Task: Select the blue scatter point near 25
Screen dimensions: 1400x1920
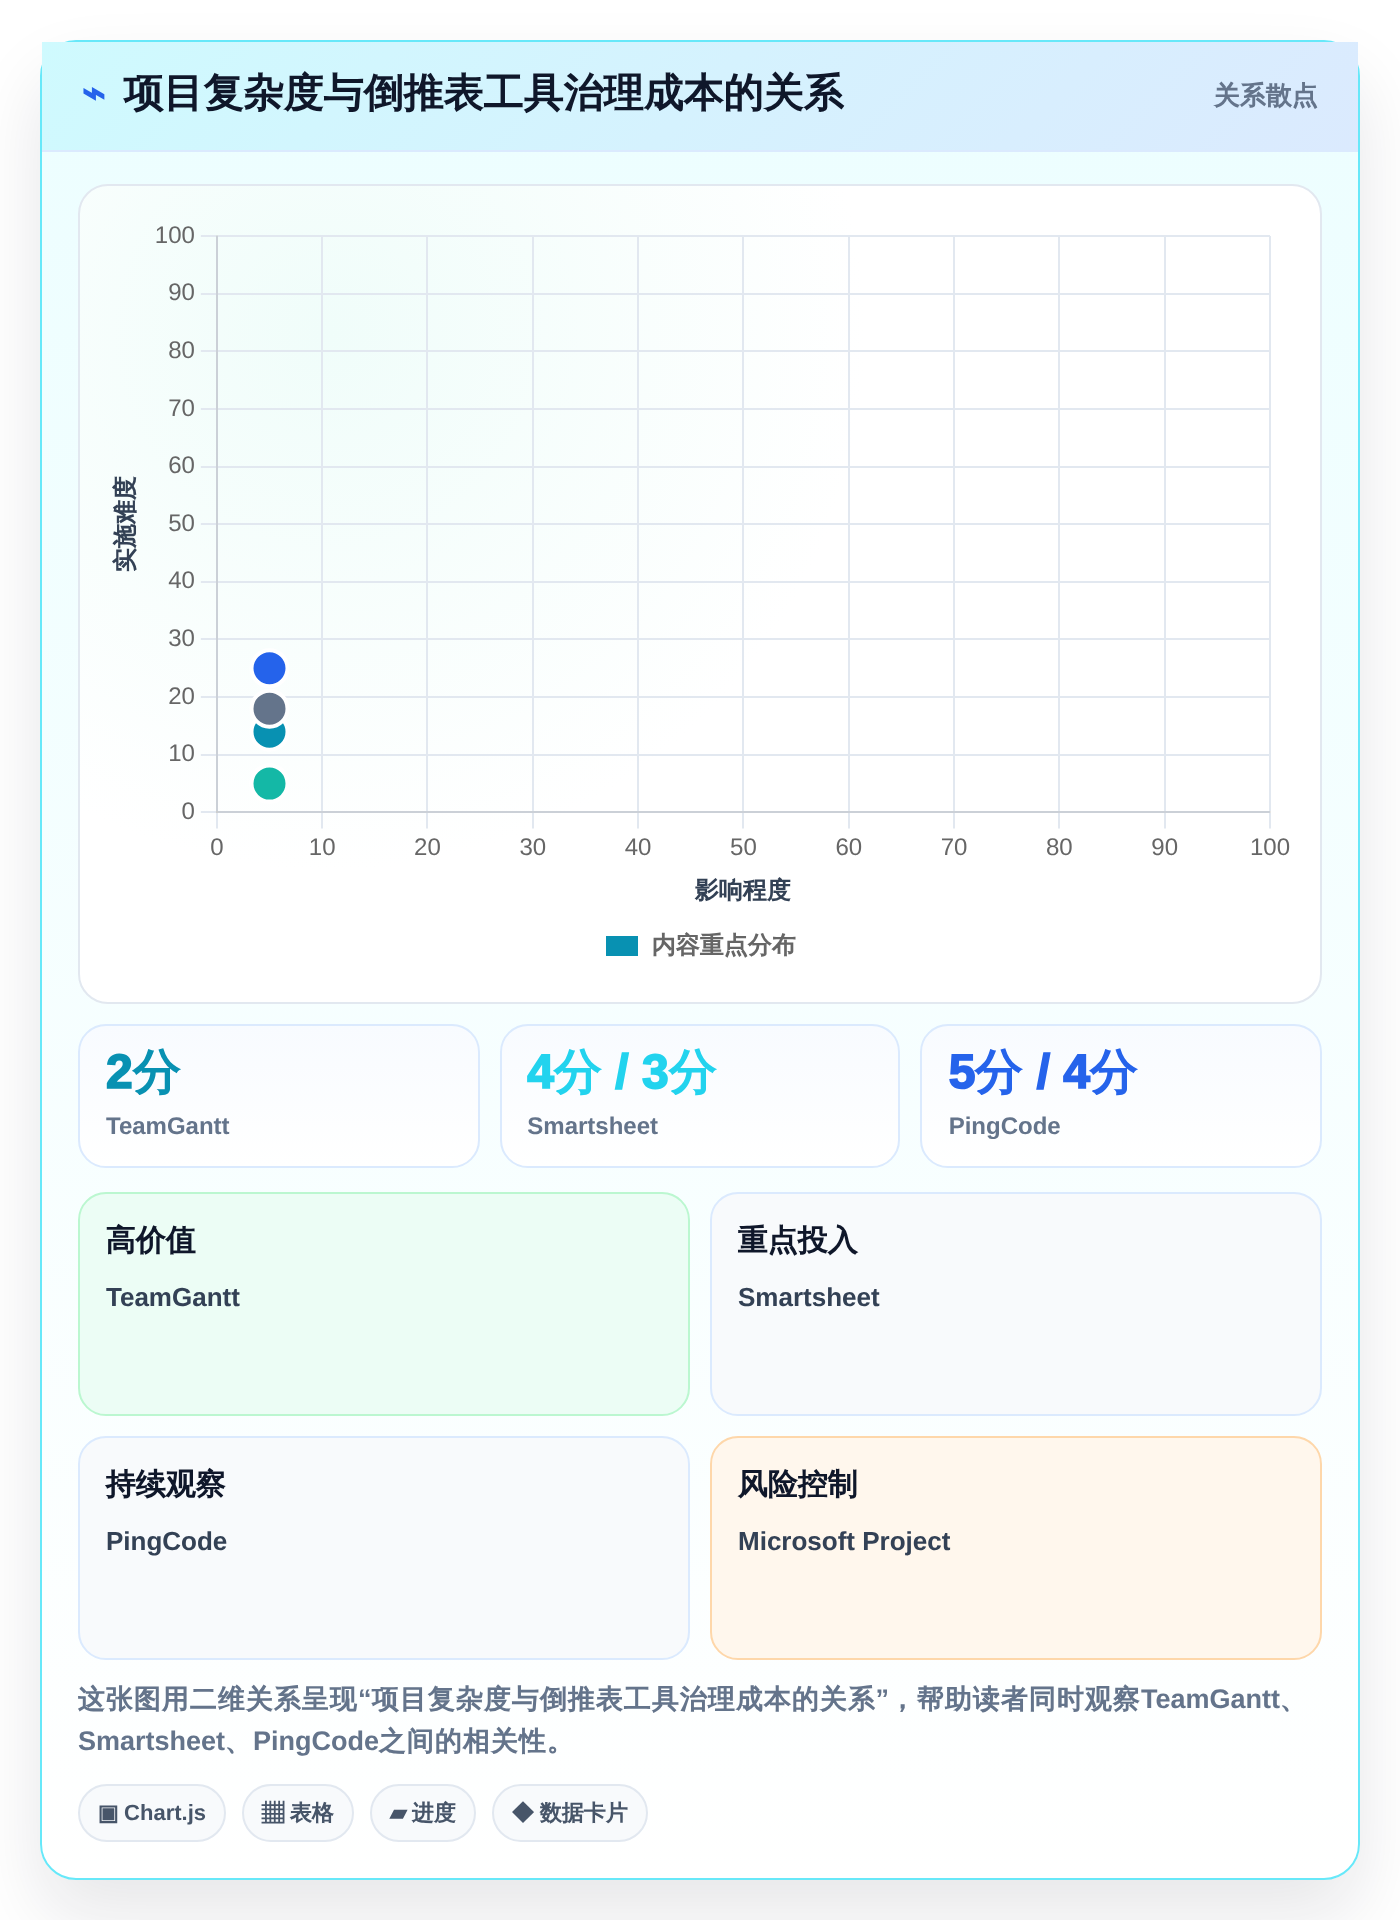Action: click(269, 668)
